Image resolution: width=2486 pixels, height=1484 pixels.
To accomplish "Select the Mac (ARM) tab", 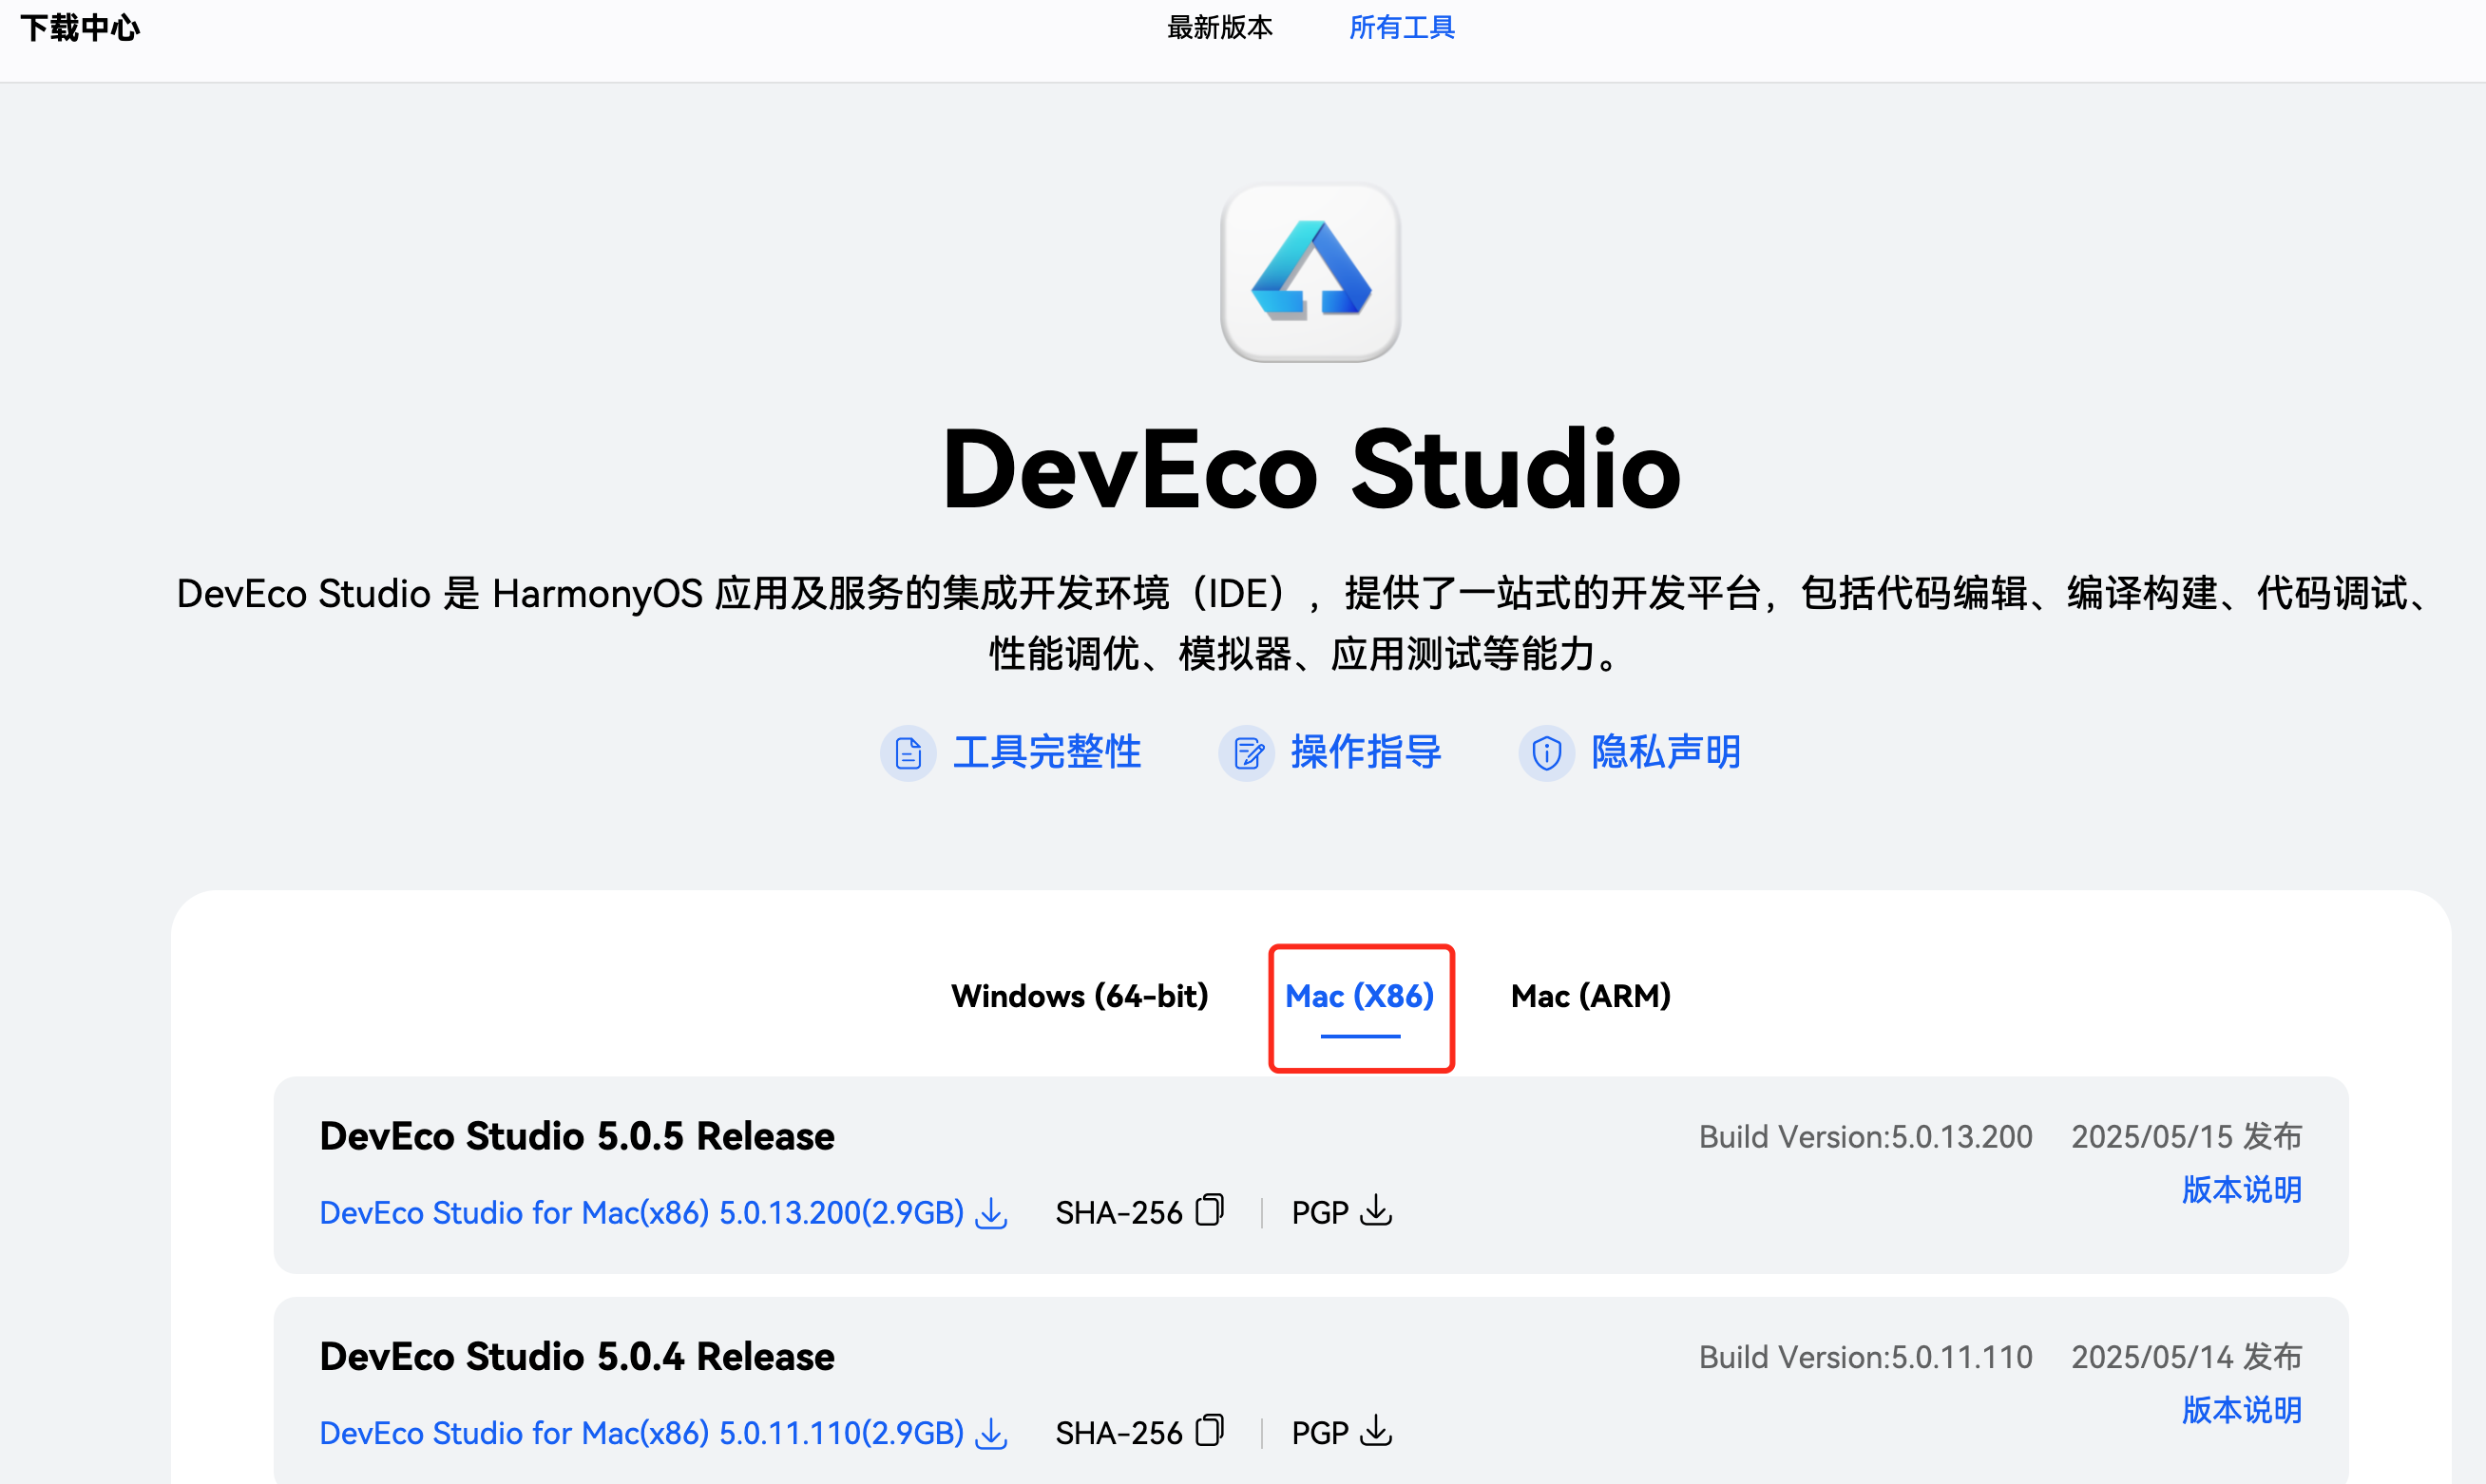I will pos(1590,996).
